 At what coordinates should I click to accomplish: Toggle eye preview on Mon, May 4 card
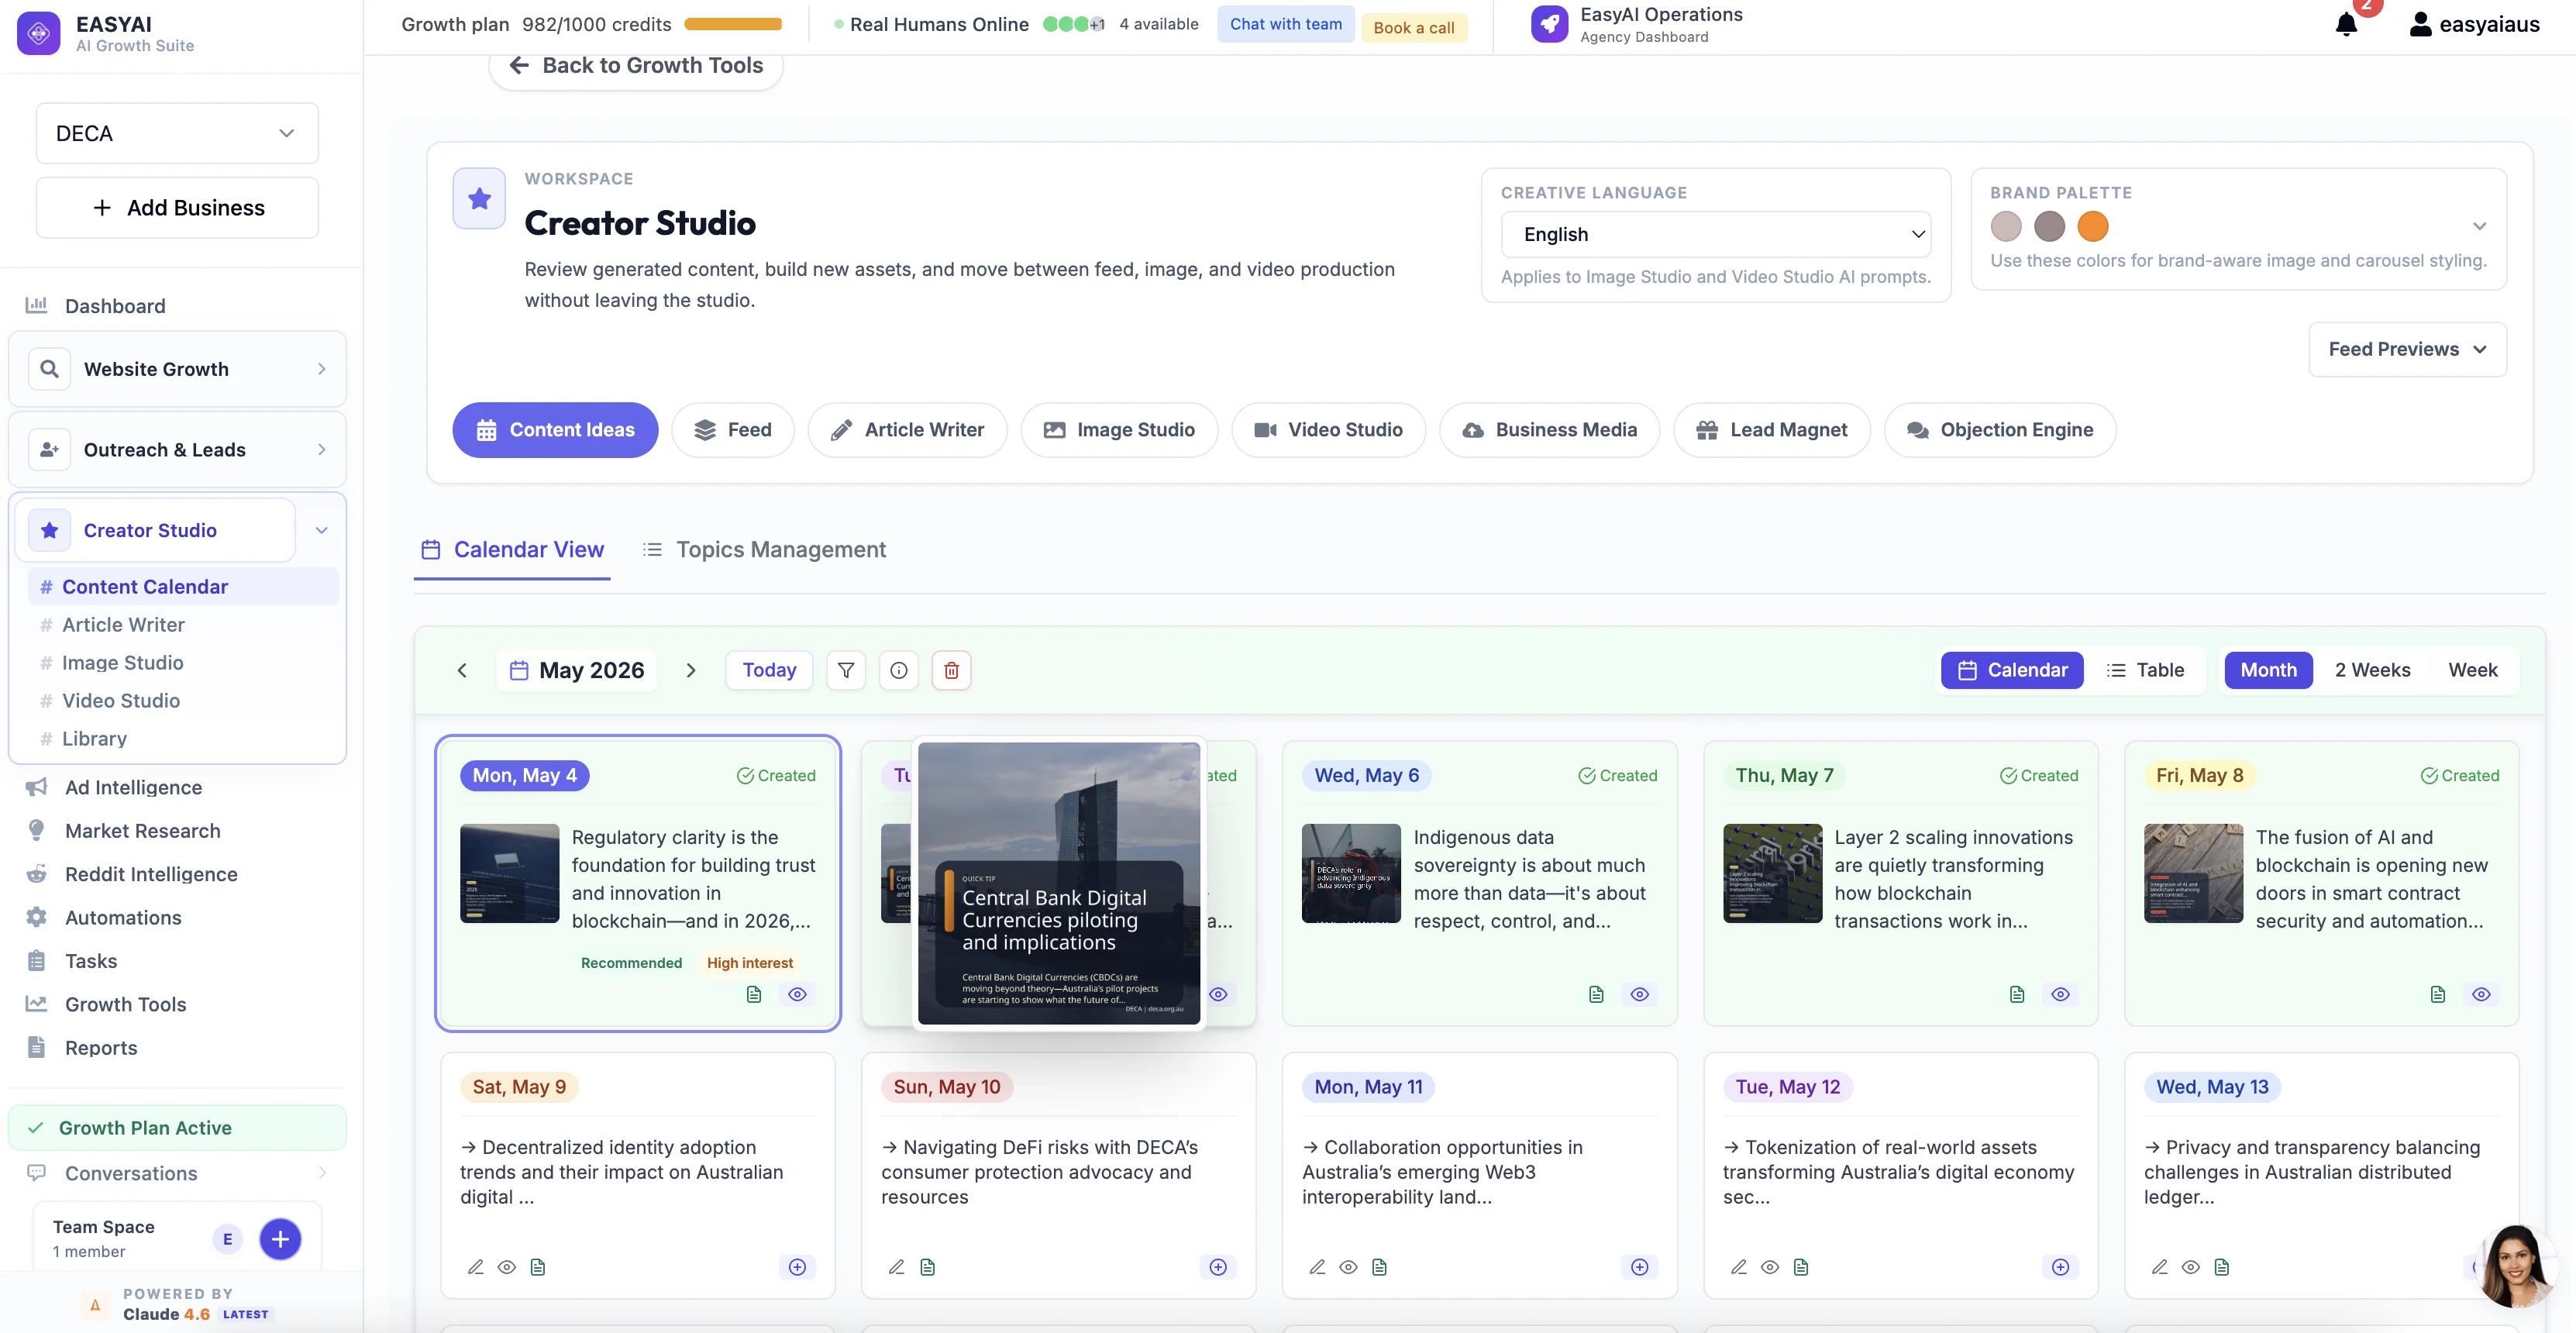(x=797, y=994)
